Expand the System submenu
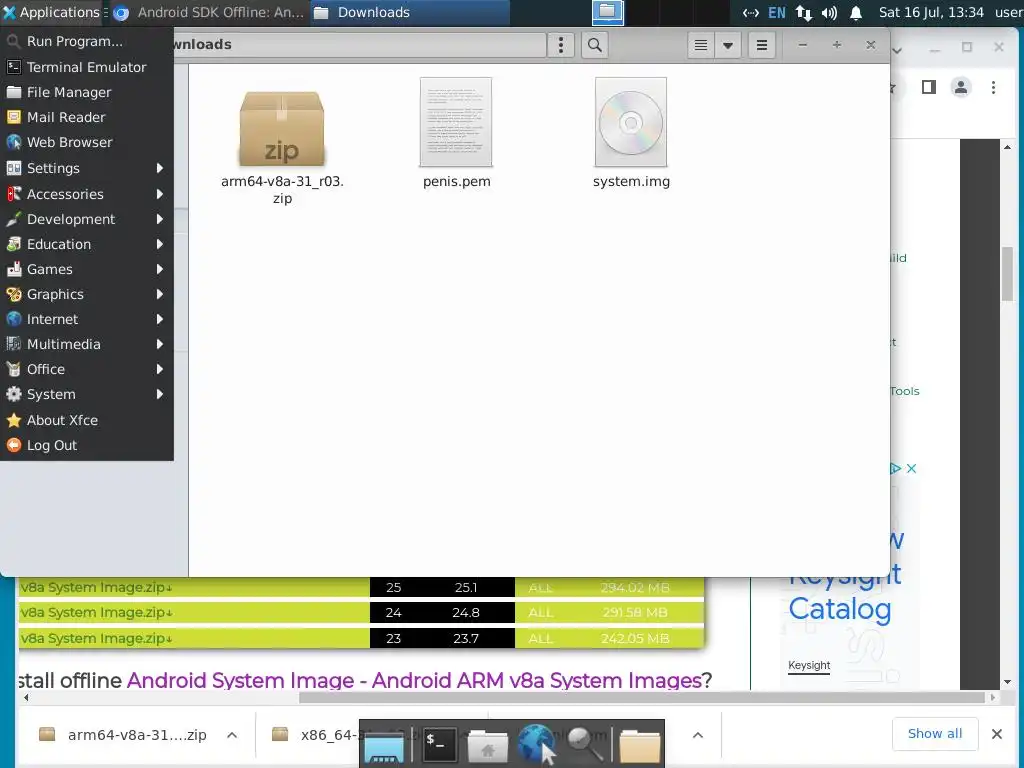 pyautogui.click(x=87, y=394)
